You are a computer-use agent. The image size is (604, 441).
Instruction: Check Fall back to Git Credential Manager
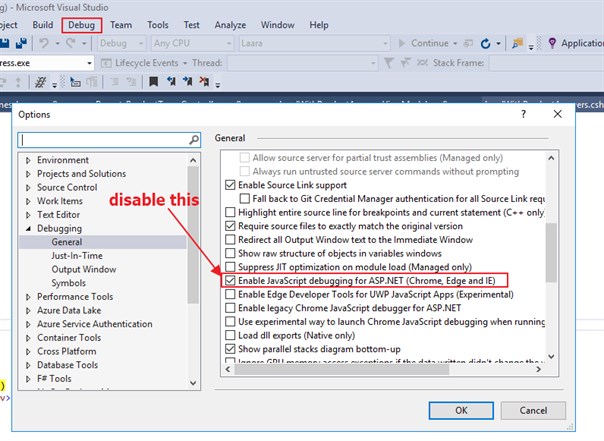pos(244,198)
